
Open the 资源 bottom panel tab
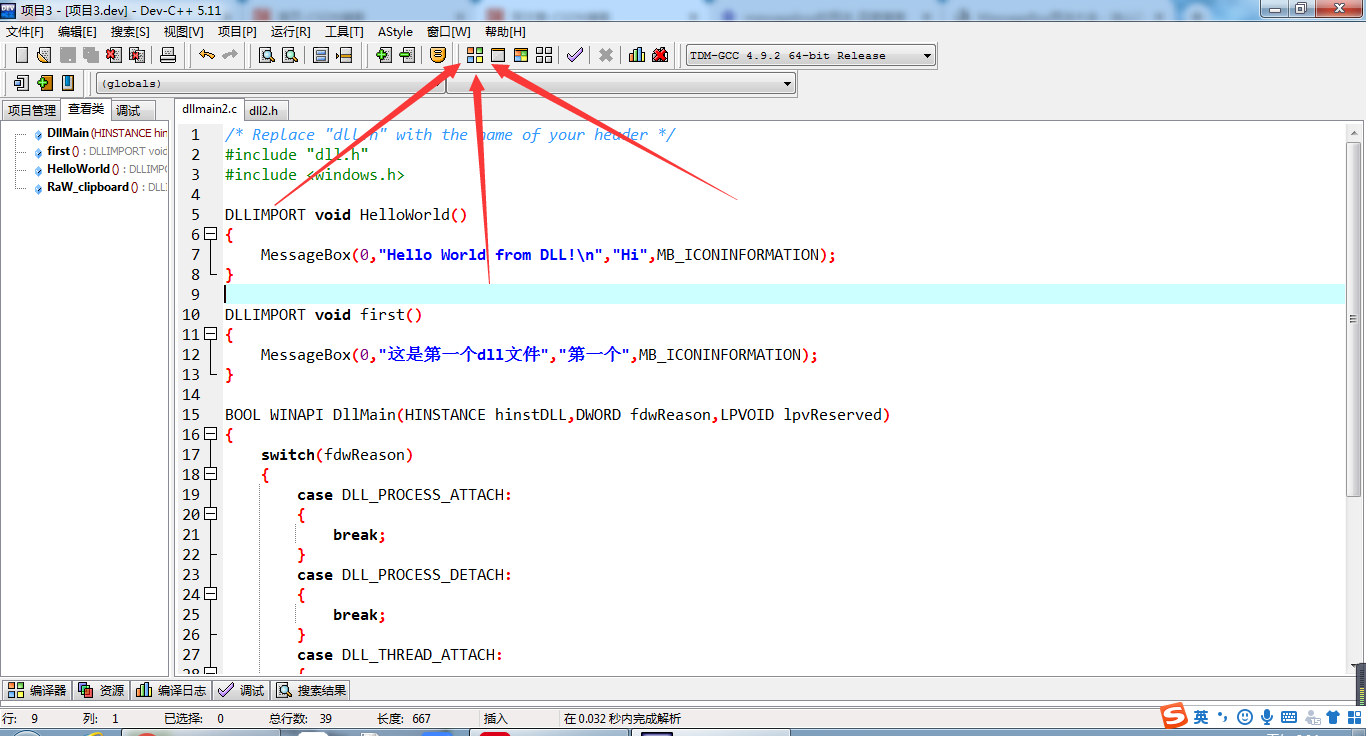click(101, 690)
